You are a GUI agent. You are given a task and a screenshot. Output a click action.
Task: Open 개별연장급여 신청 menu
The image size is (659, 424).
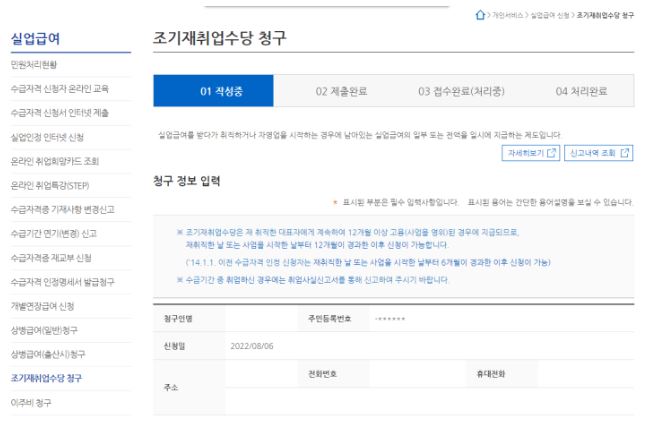pyautogui.click(x=42, y=306)
